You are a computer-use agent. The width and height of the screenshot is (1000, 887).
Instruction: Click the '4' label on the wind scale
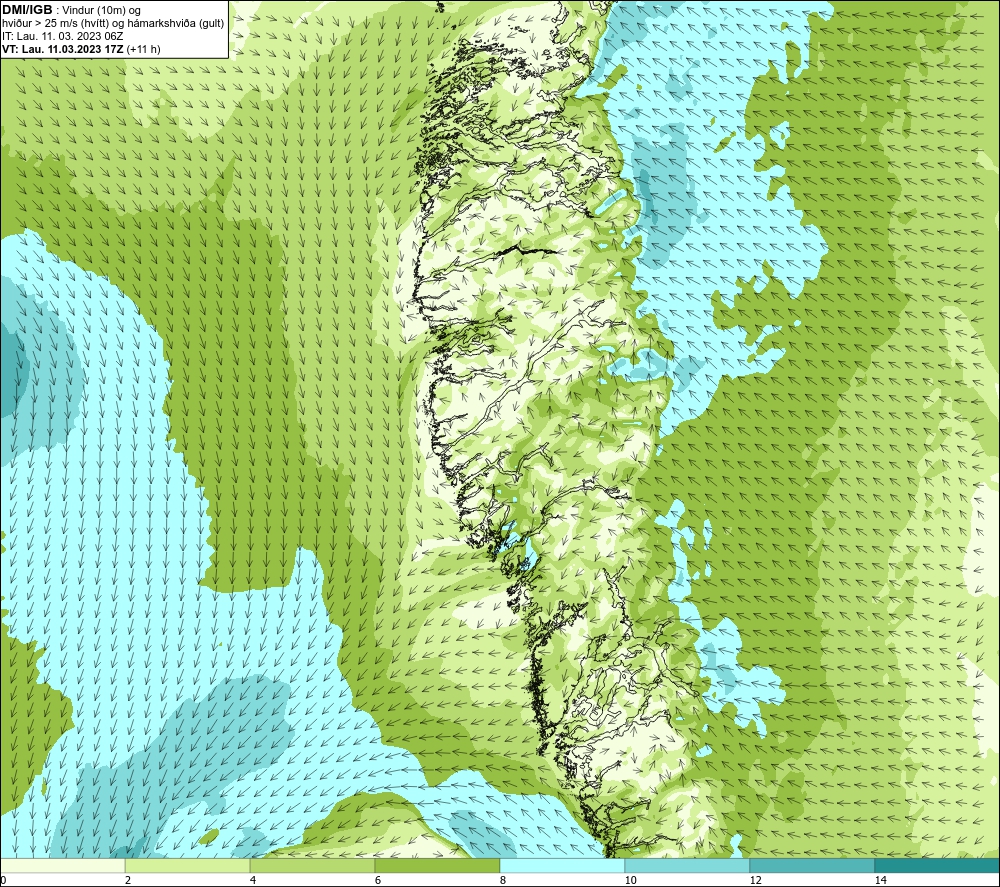253,880
